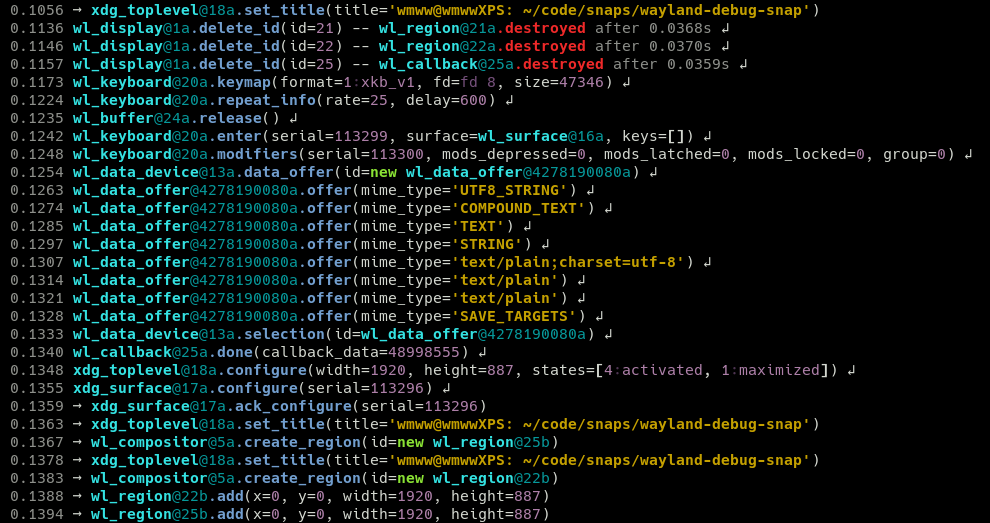The height and width of the screenshot is (523, 990).
Task: Click 'after 0.0359s' text
Action: click(x=671, y=64)
